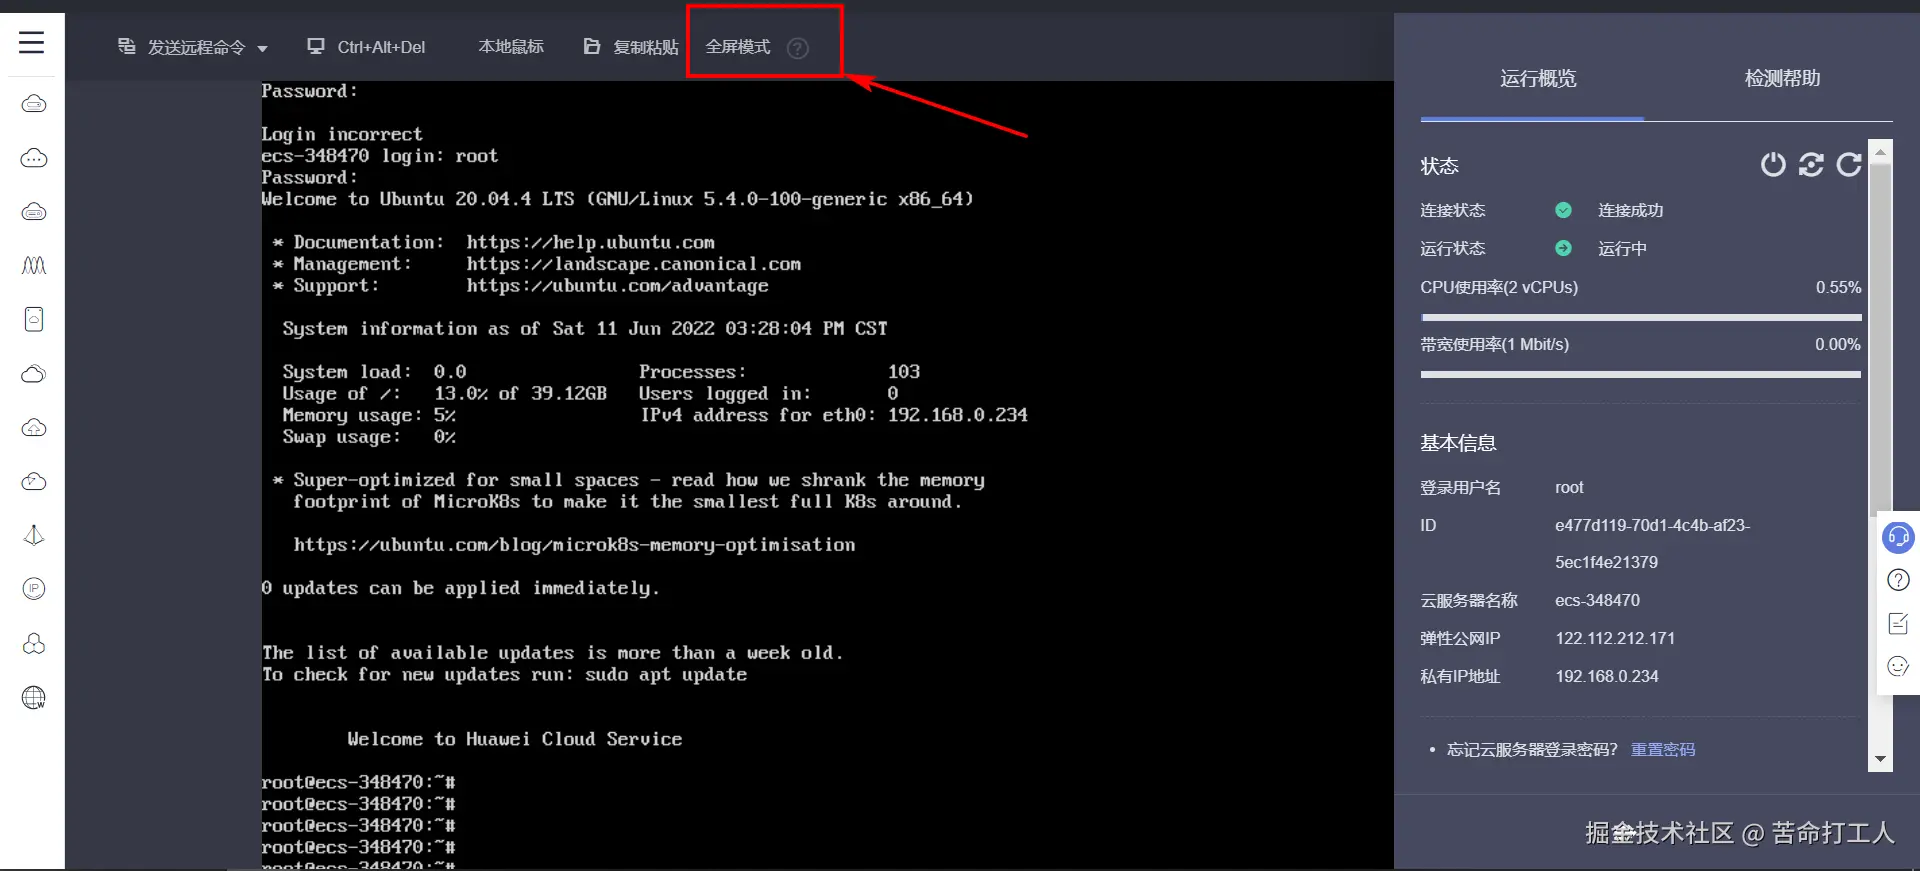Click the "Login incorrect" terminal line
The image size is (1920, 871).
click(x=342, y=134)
